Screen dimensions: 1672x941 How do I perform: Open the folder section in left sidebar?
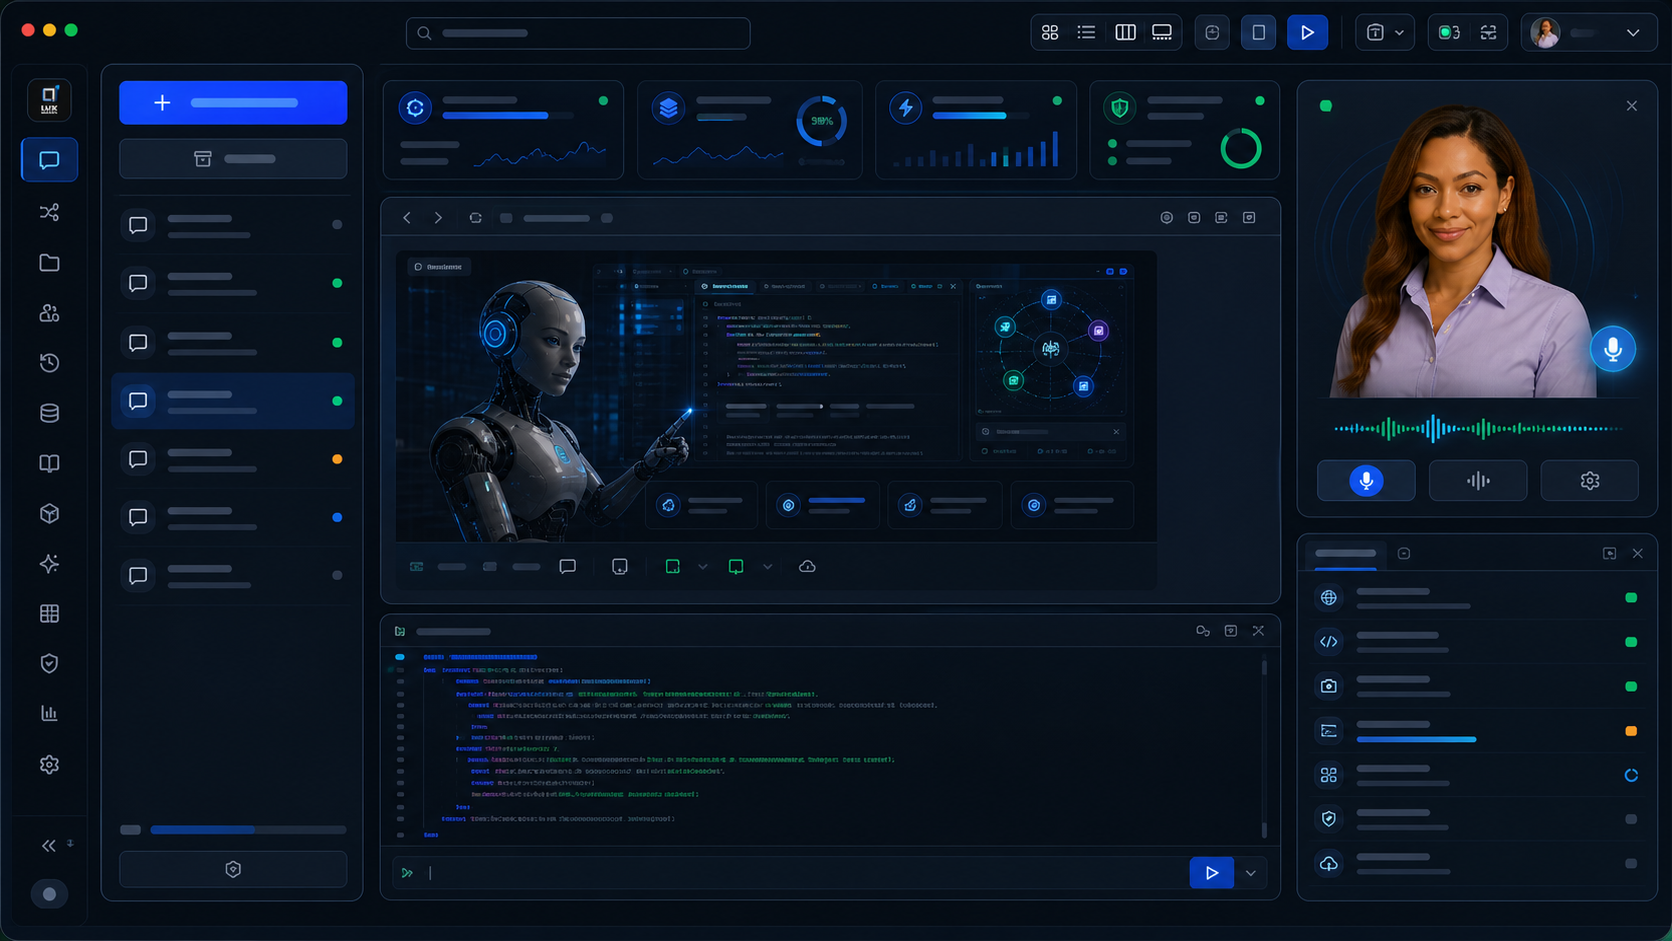(x=49, y=262)
